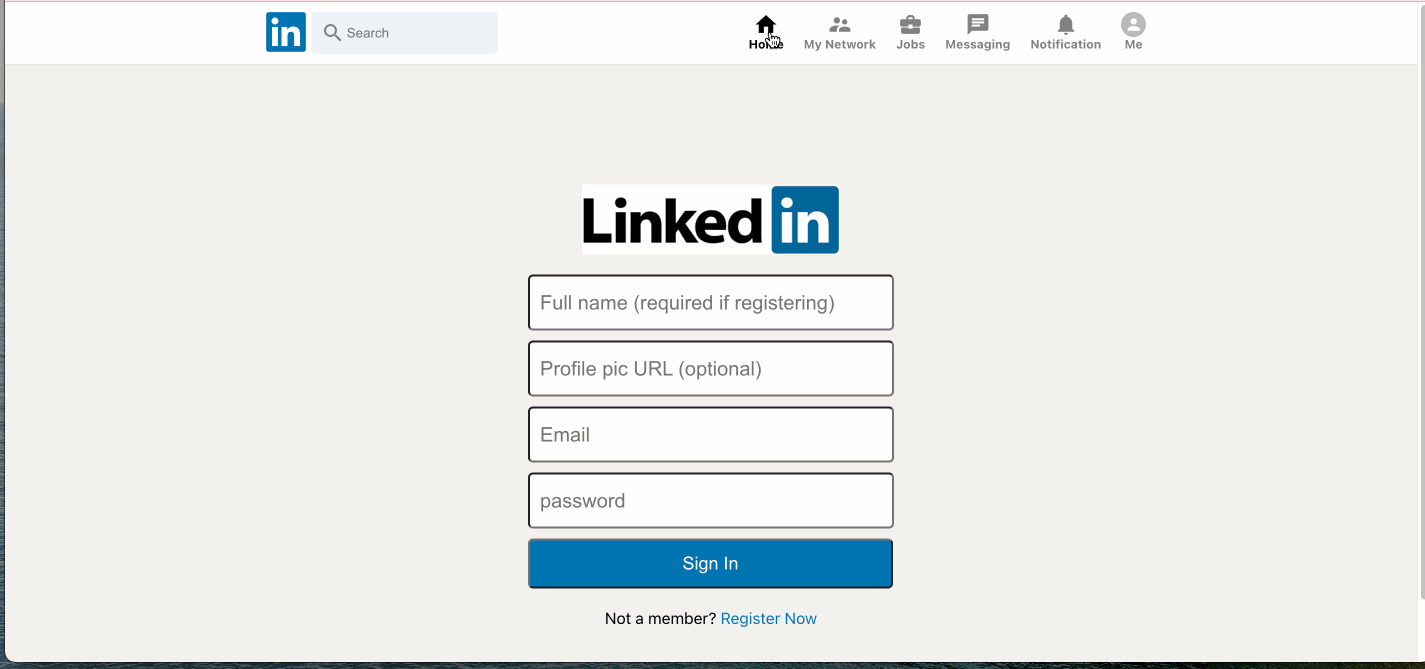Click the Full name input field
Screen dimensions: 1425x669
pos(711,302)
